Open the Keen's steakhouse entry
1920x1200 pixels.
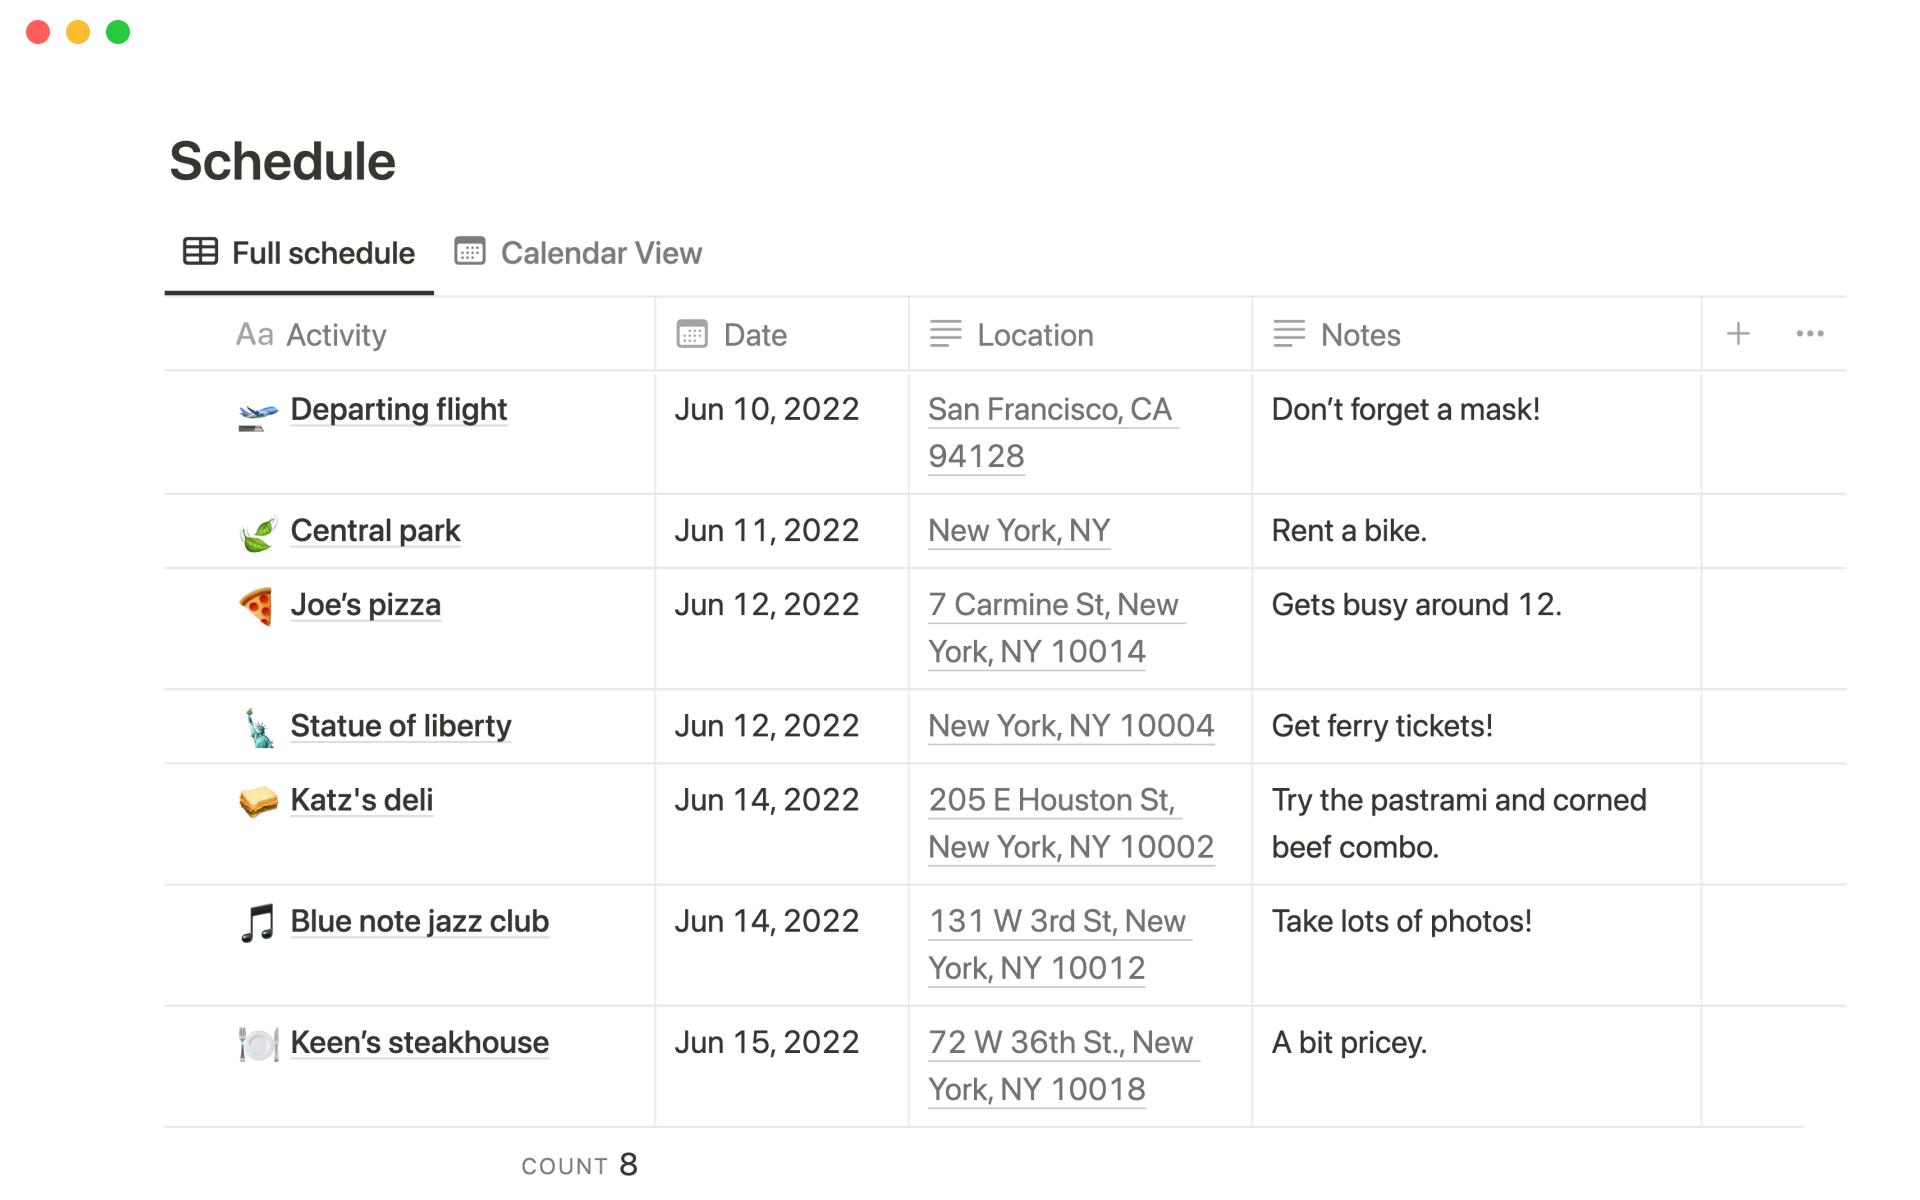pos(419,1042)
